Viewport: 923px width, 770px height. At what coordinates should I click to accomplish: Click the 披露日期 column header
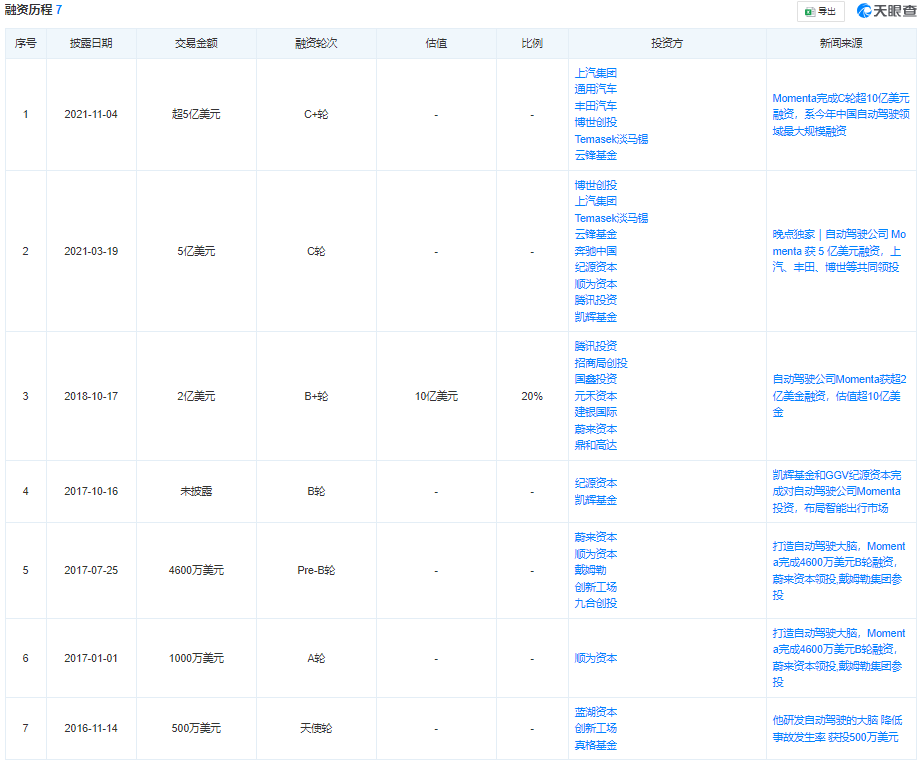click(x=91, y=44)
